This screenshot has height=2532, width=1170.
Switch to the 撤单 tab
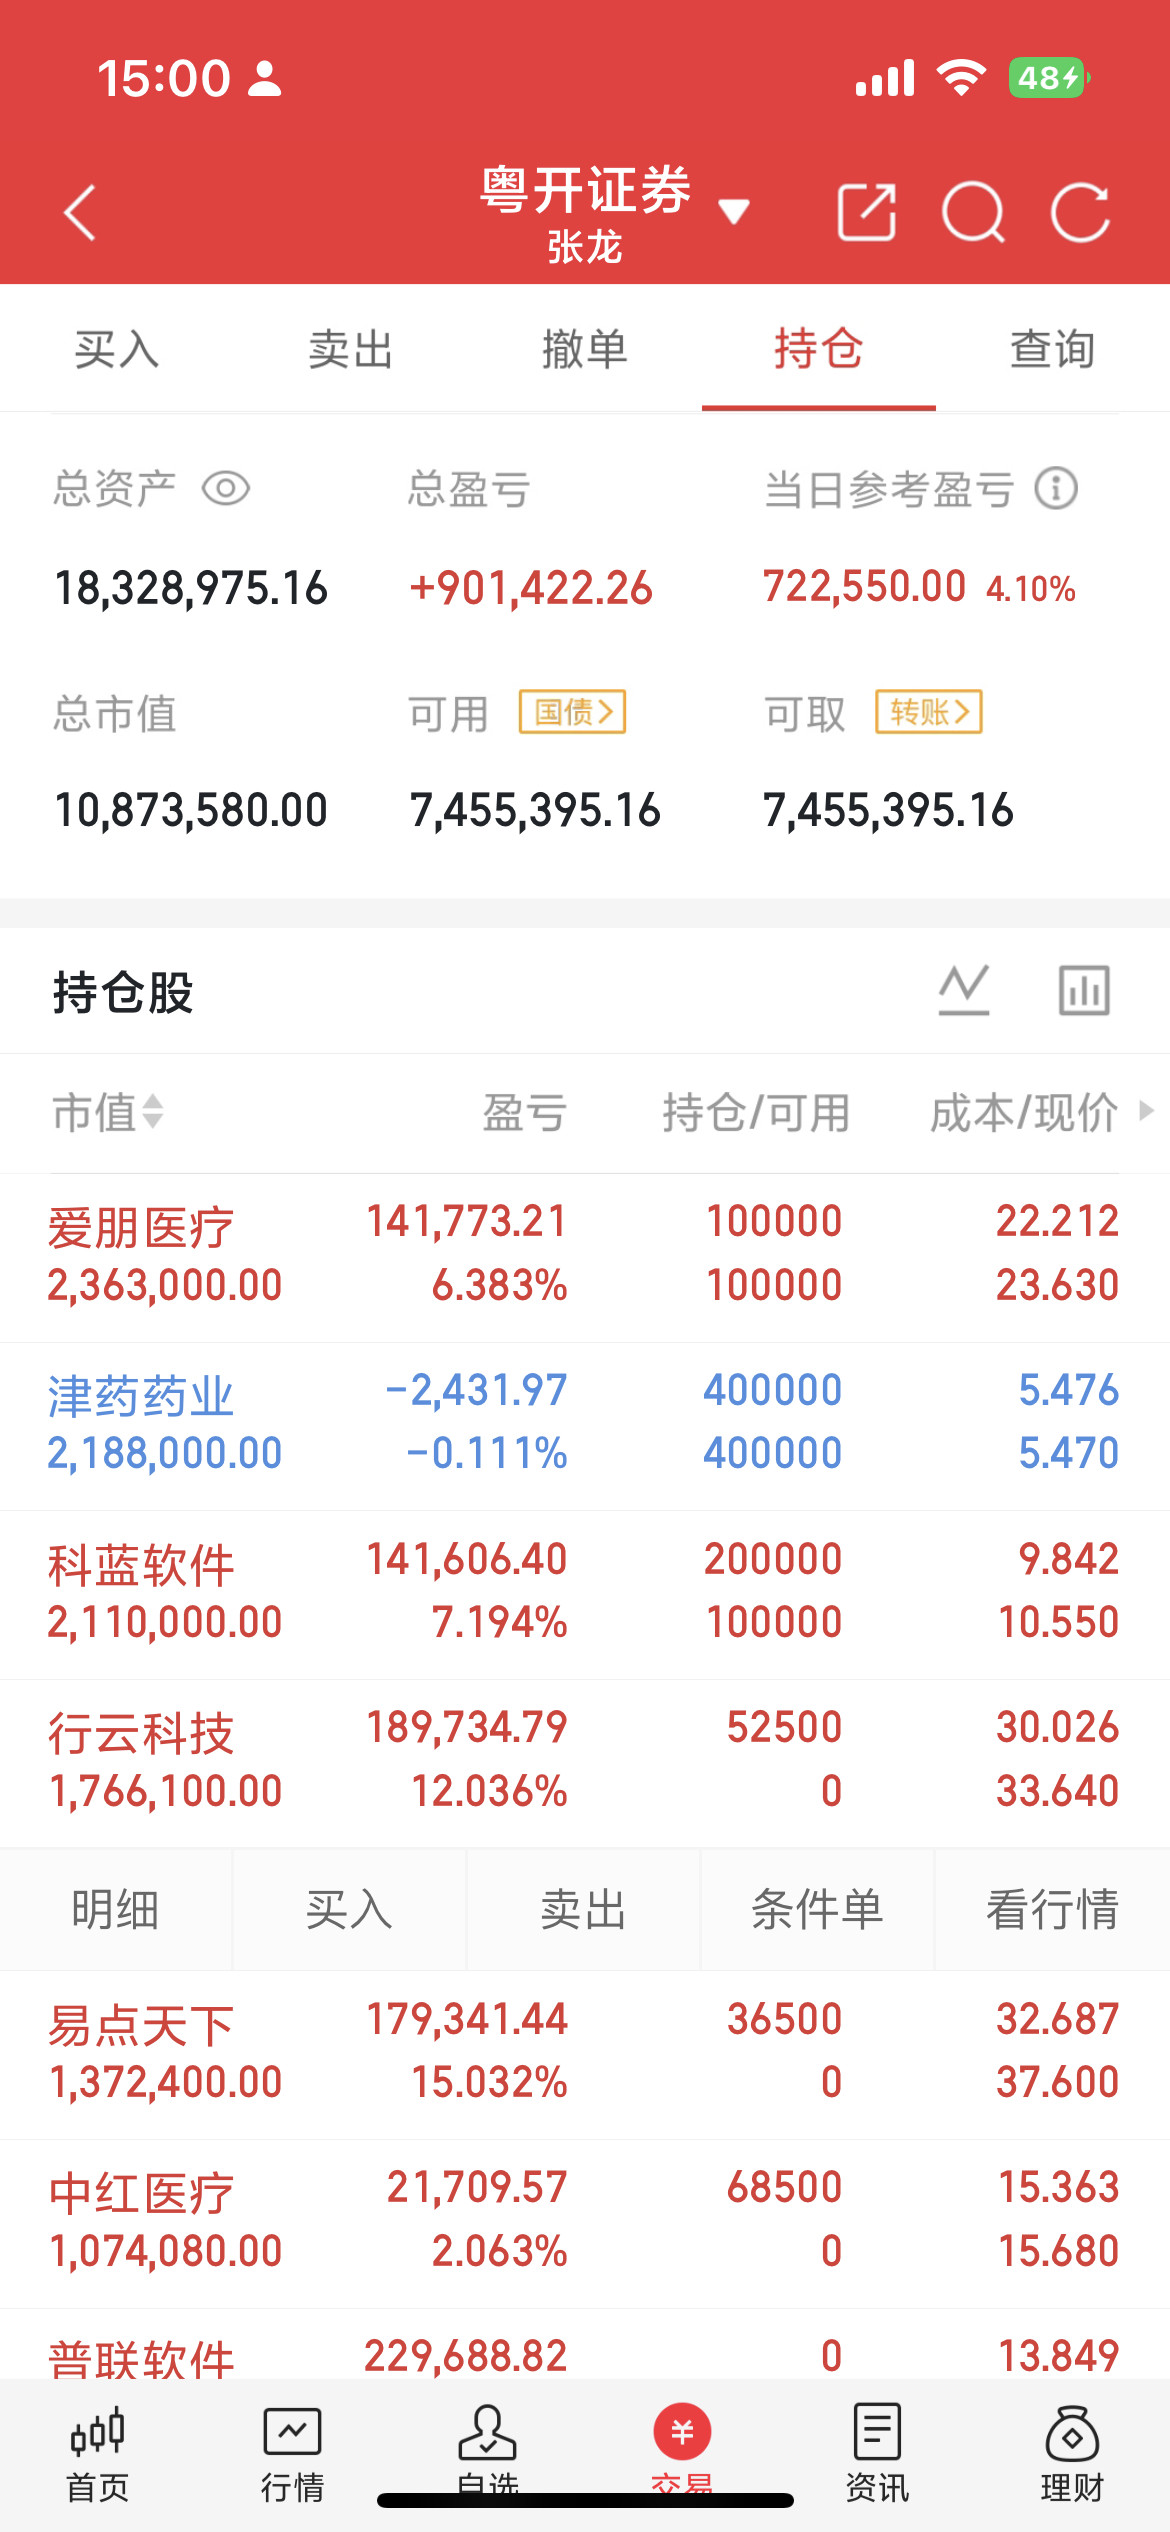(x=585, y=349)
